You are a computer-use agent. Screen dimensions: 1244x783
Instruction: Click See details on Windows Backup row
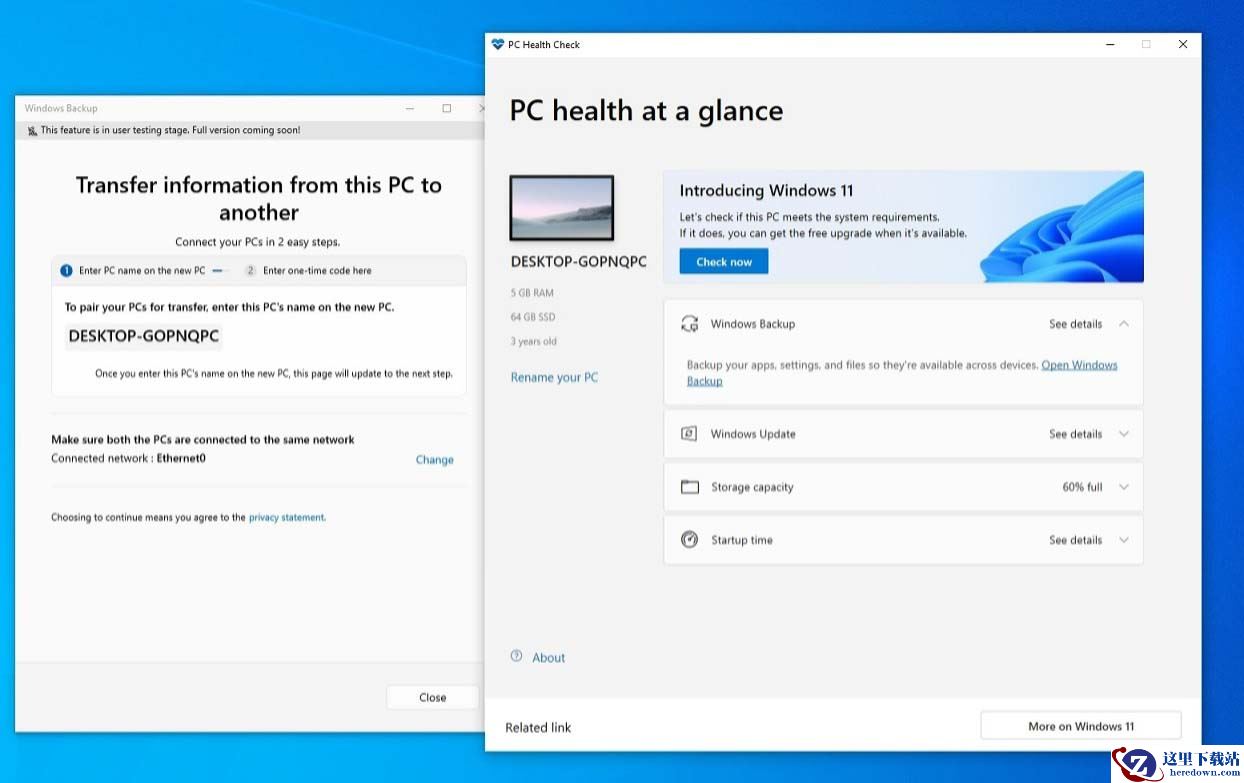(x=1075, y=324)
